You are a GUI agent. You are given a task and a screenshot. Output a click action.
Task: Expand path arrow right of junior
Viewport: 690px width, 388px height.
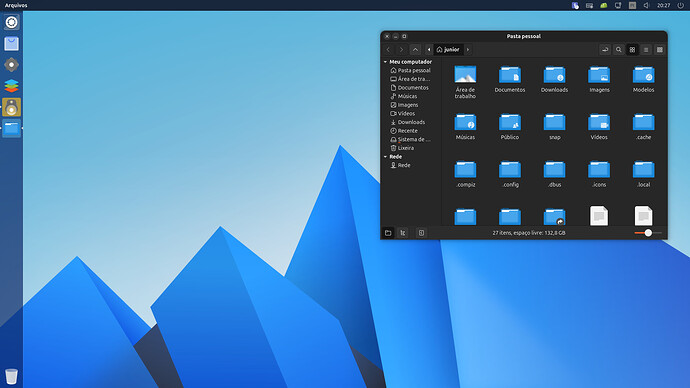point(468,50)
